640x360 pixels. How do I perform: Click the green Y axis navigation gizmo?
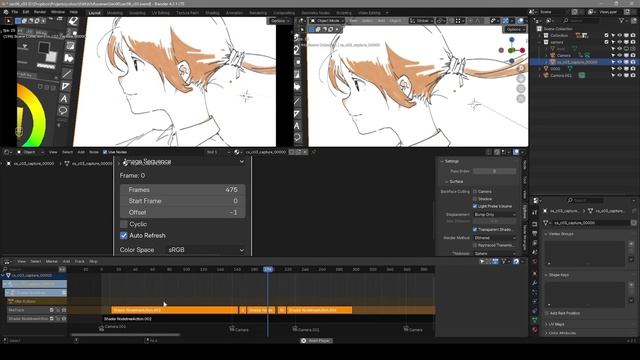click(511, 50)
